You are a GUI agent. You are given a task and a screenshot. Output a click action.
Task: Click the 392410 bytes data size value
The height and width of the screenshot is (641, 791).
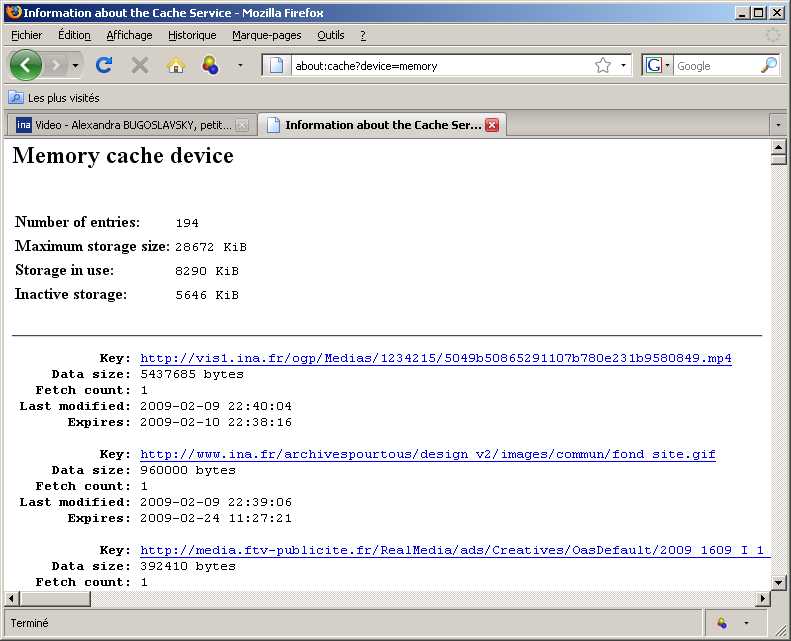click(188, 566)
